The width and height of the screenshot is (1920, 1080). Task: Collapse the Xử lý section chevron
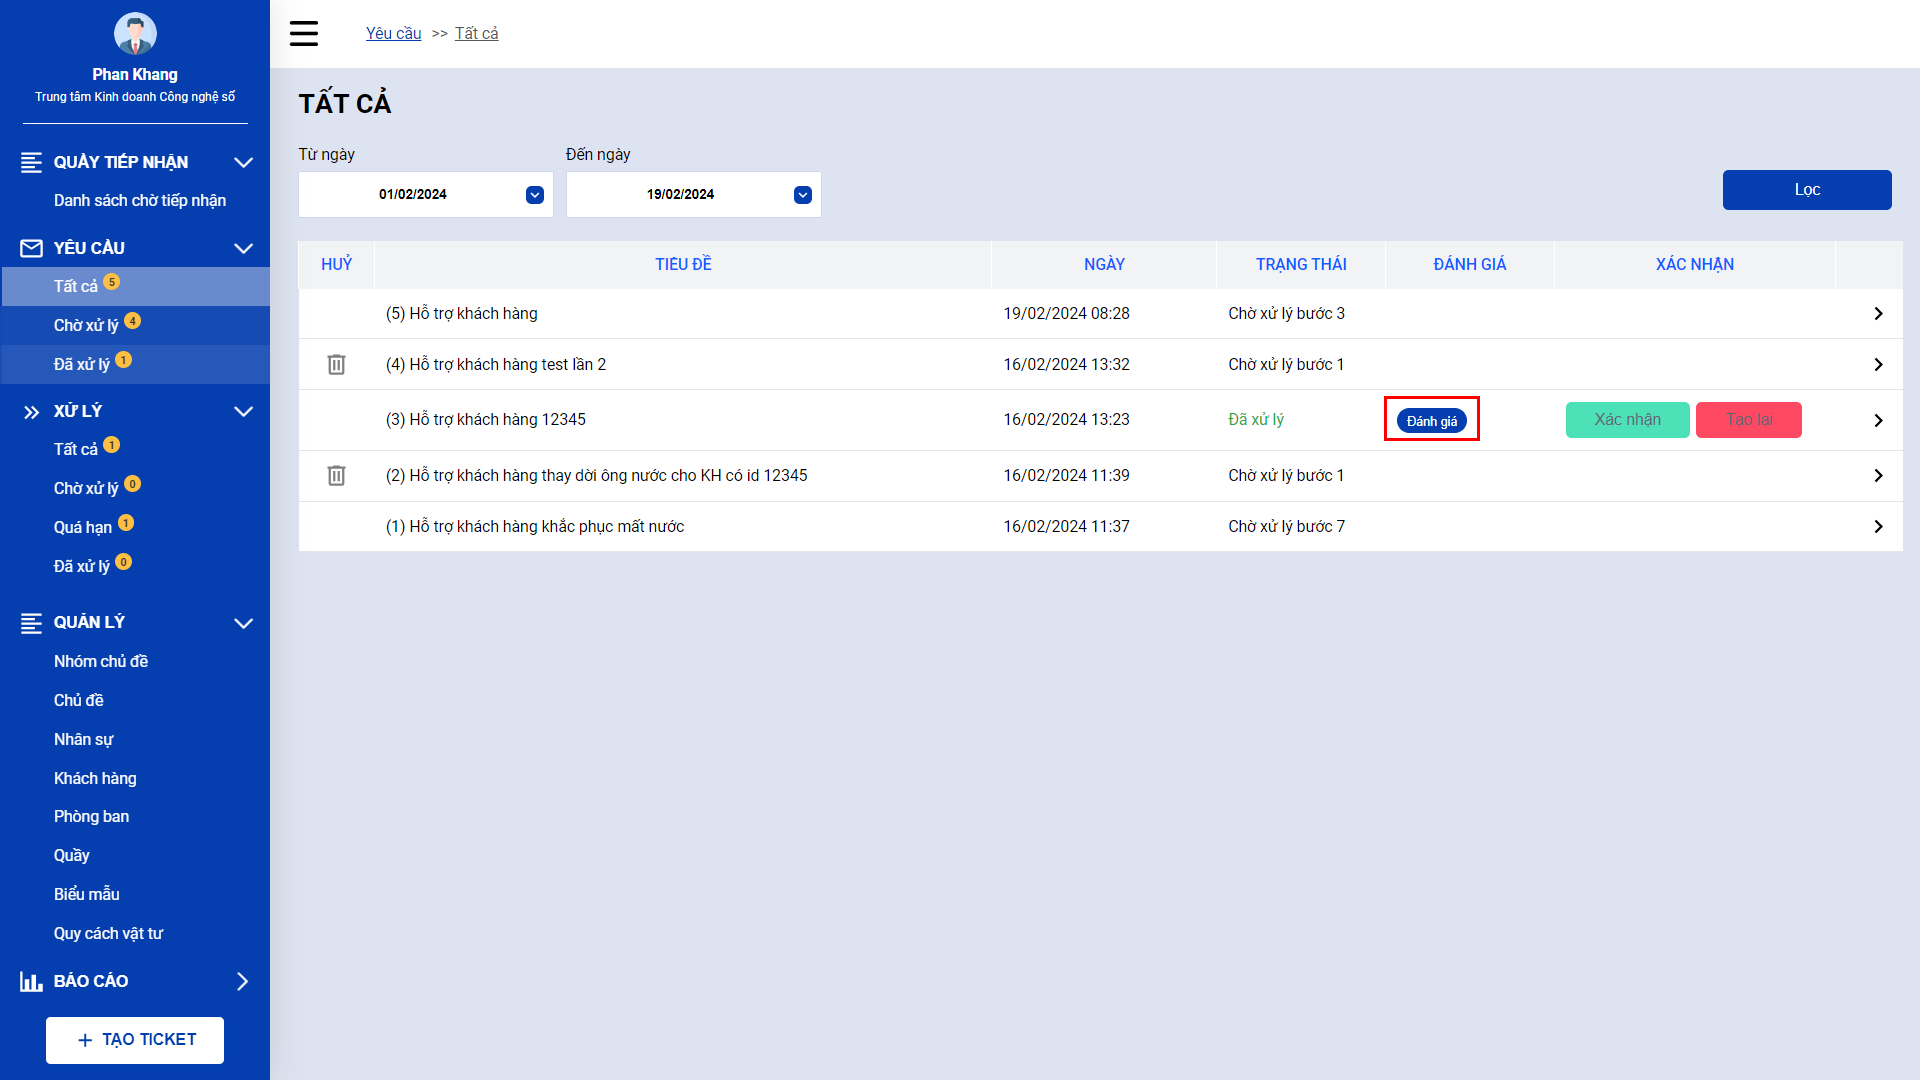[x=243, y=411]
